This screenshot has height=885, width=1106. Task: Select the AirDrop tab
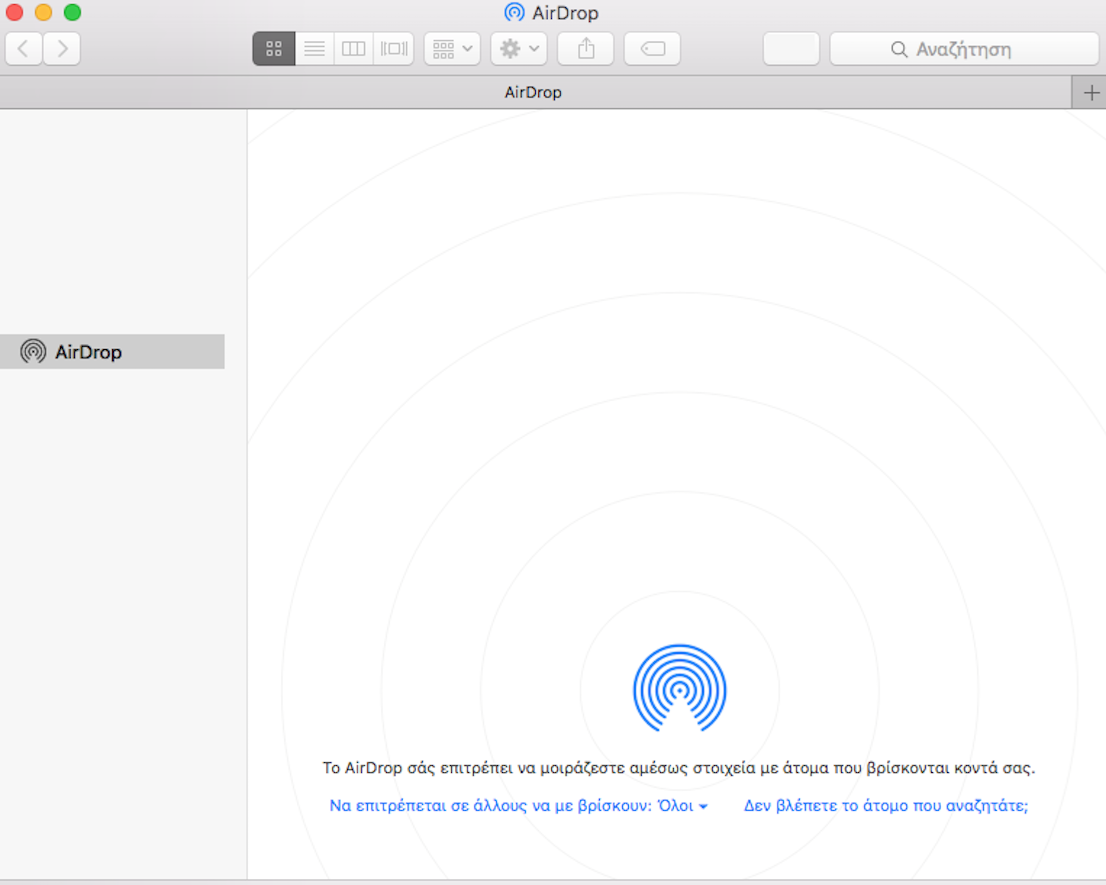click(535, 92)
